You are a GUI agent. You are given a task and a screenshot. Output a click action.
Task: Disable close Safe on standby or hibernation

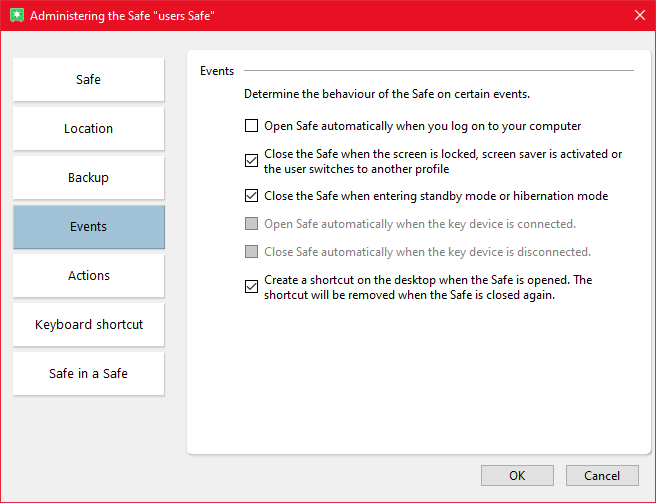coord(251,197)
